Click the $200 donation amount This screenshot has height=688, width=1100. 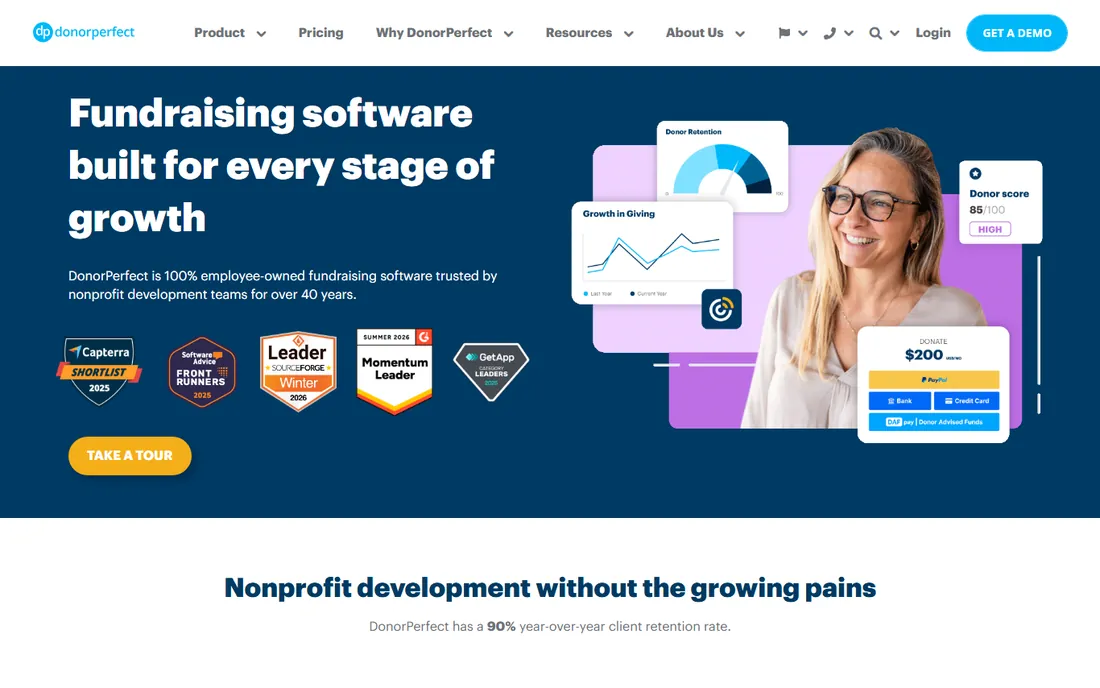[x=924, y=355]
